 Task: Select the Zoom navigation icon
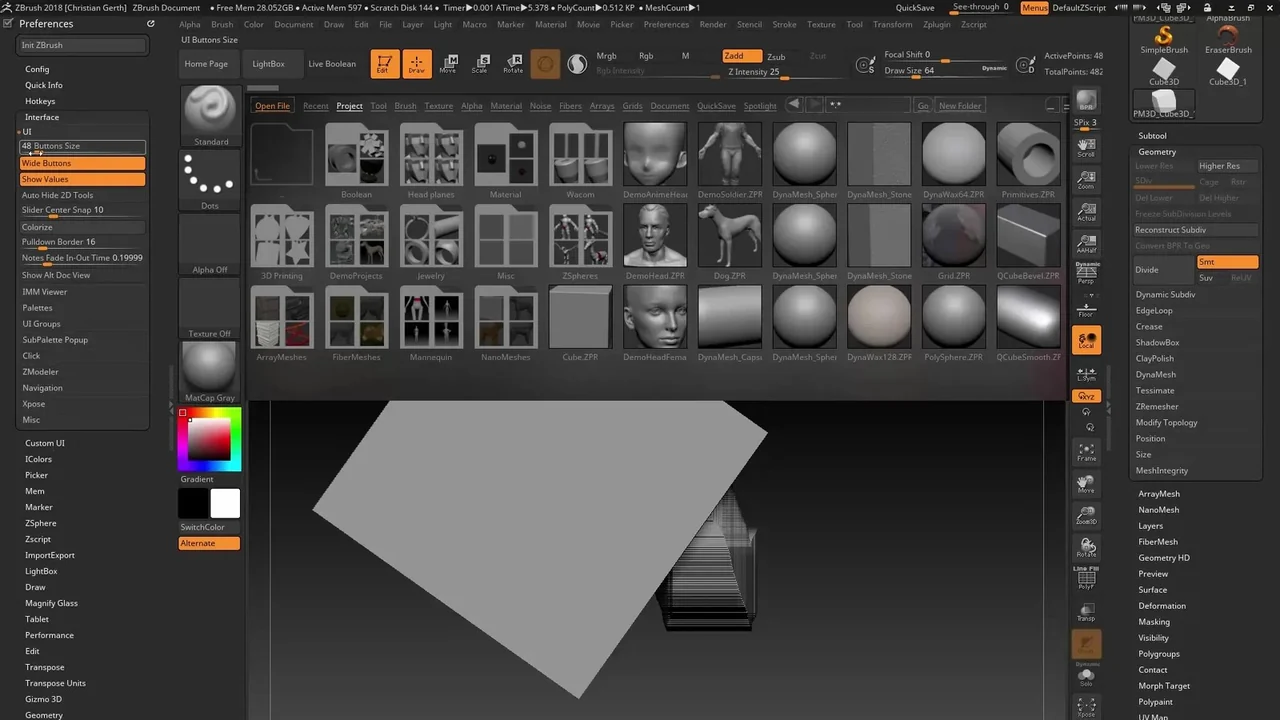pos(1086,180)
